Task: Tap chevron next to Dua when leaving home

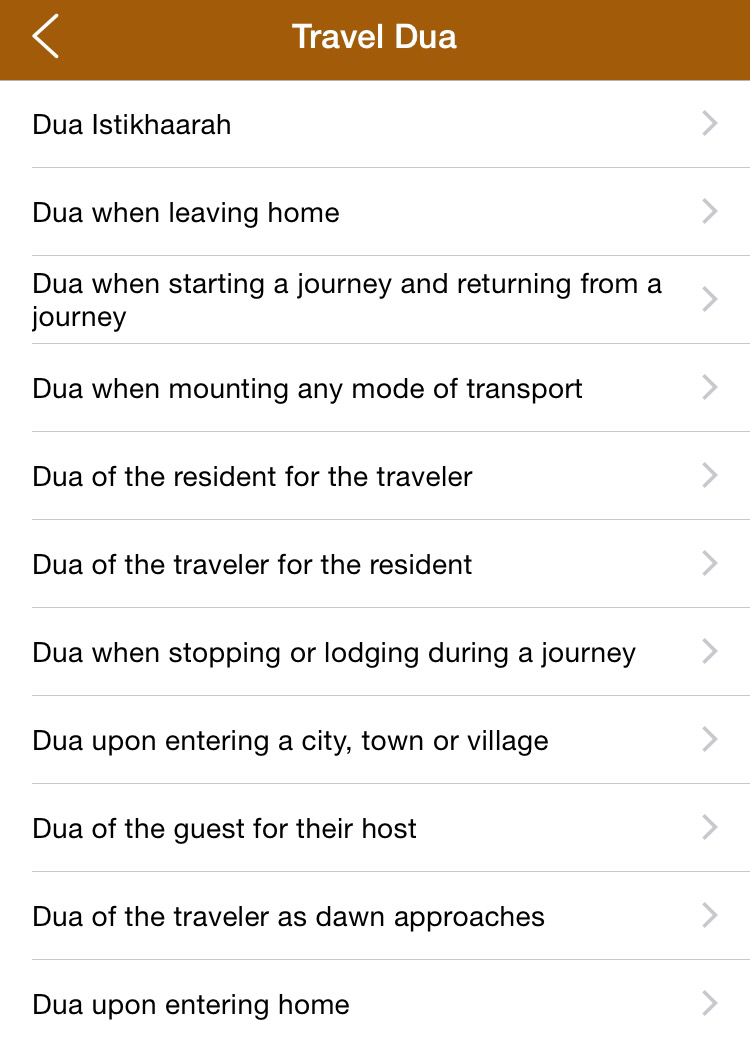Action: coord(710,212)
